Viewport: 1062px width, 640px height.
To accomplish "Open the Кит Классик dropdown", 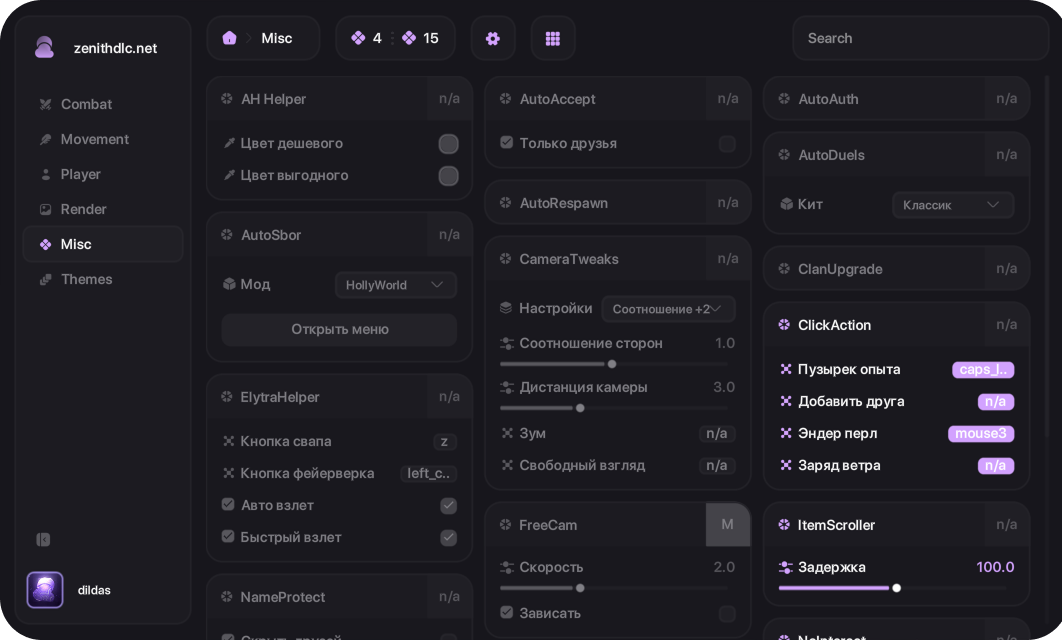I will (952, 205).
